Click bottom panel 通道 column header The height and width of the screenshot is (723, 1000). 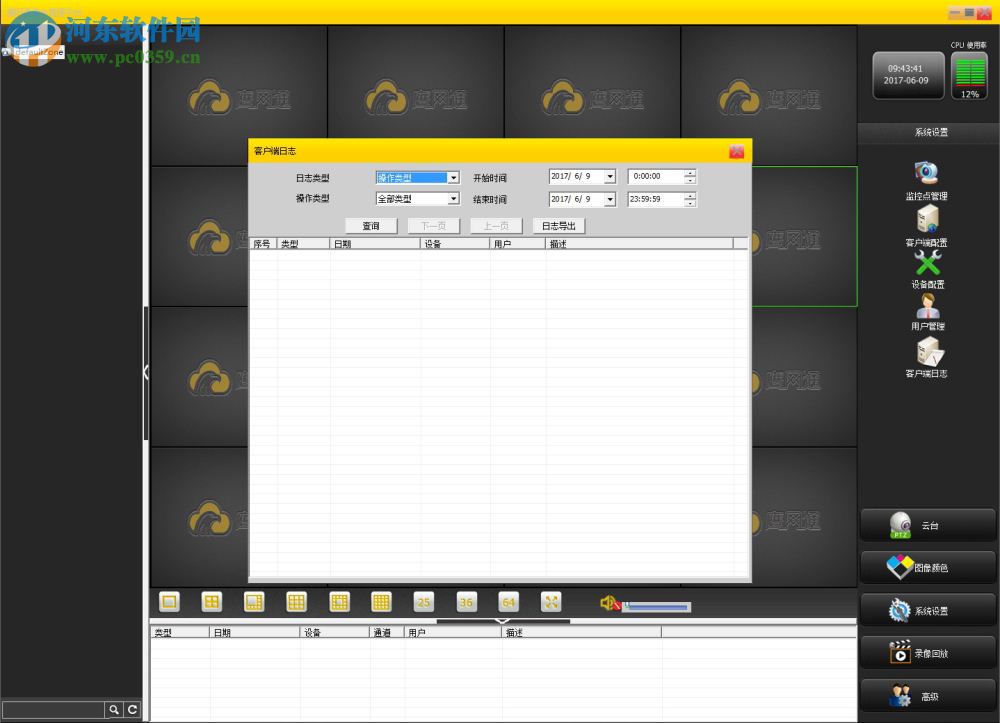tap(387, 632)
